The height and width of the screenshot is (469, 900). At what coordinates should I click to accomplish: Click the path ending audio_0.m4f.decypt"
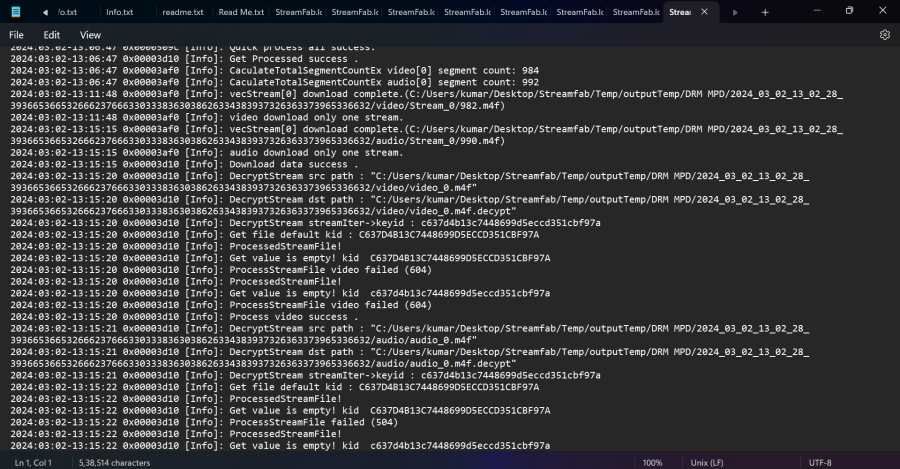pyautogui.click(x=263, y=364)
